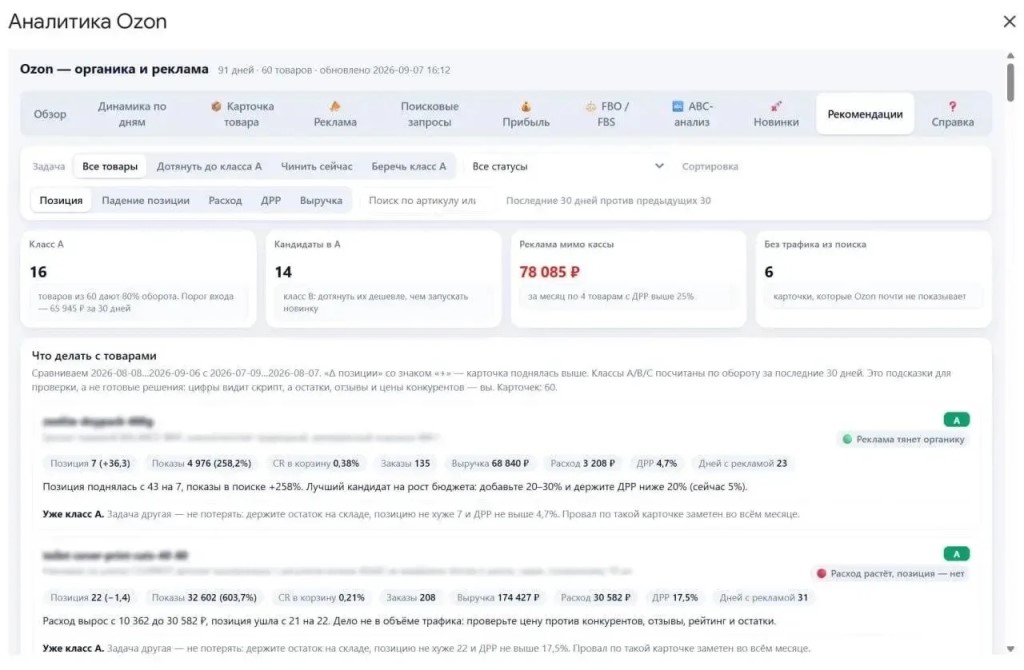Click the scrollbar down arrow
This screenshot has width=1024, height=670.
[x=1010, y=649]
